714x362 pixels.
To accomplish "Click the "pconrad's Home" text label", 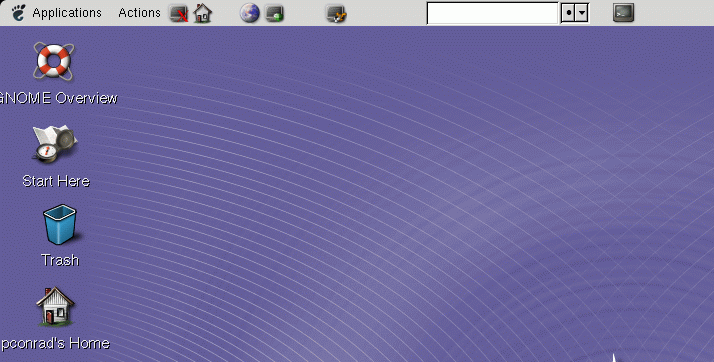I will 55,343.
